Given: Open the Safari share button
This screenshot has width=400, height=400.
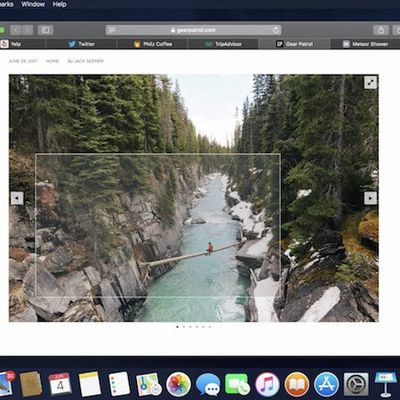Looking at the screenshot, I should tap(381, 30).
